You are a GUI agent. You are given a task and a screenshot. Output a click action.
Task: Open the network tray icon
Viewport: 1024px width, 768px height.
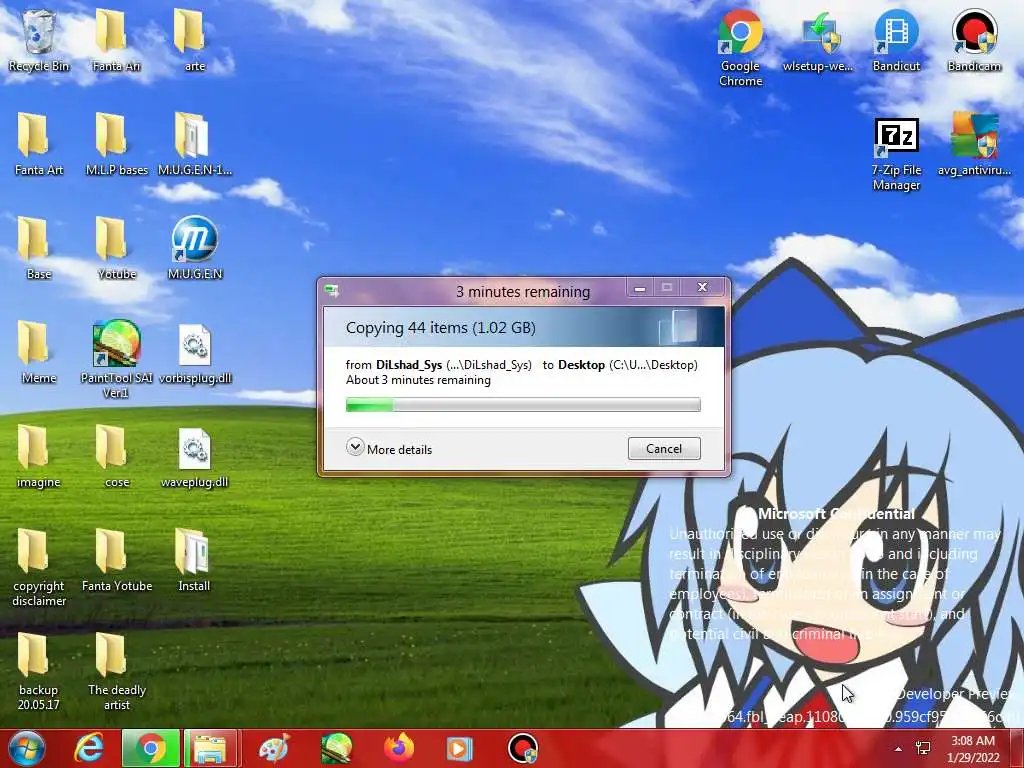click(x=923, y=748)
